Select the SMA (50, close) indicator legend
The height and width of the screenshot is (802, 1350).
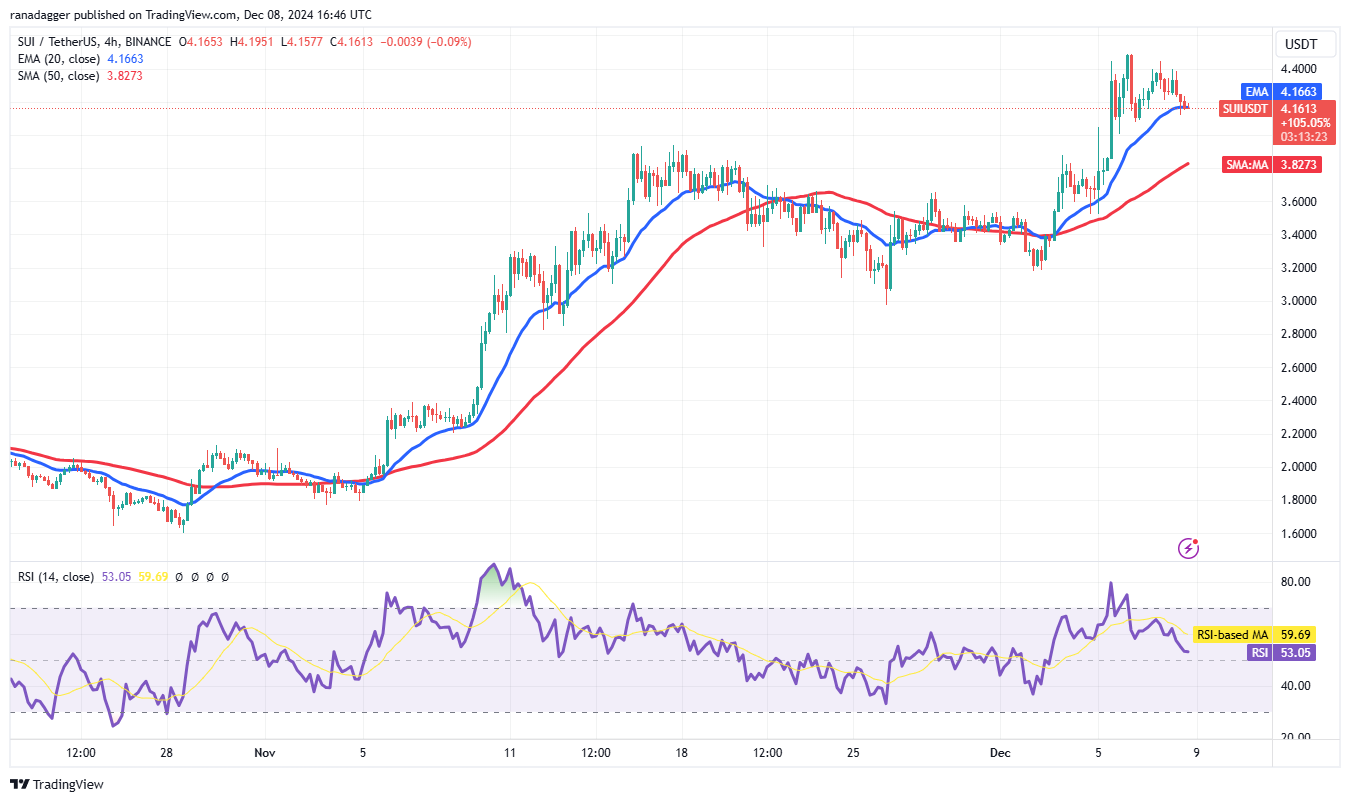tap(59, 76)
